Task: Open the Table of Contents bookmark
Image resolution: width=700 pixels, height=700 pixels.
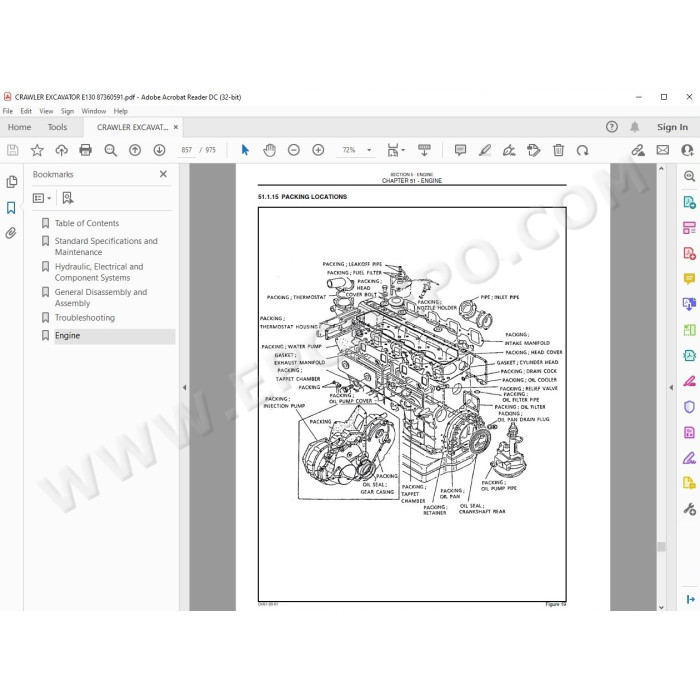Action: (87, 223)
